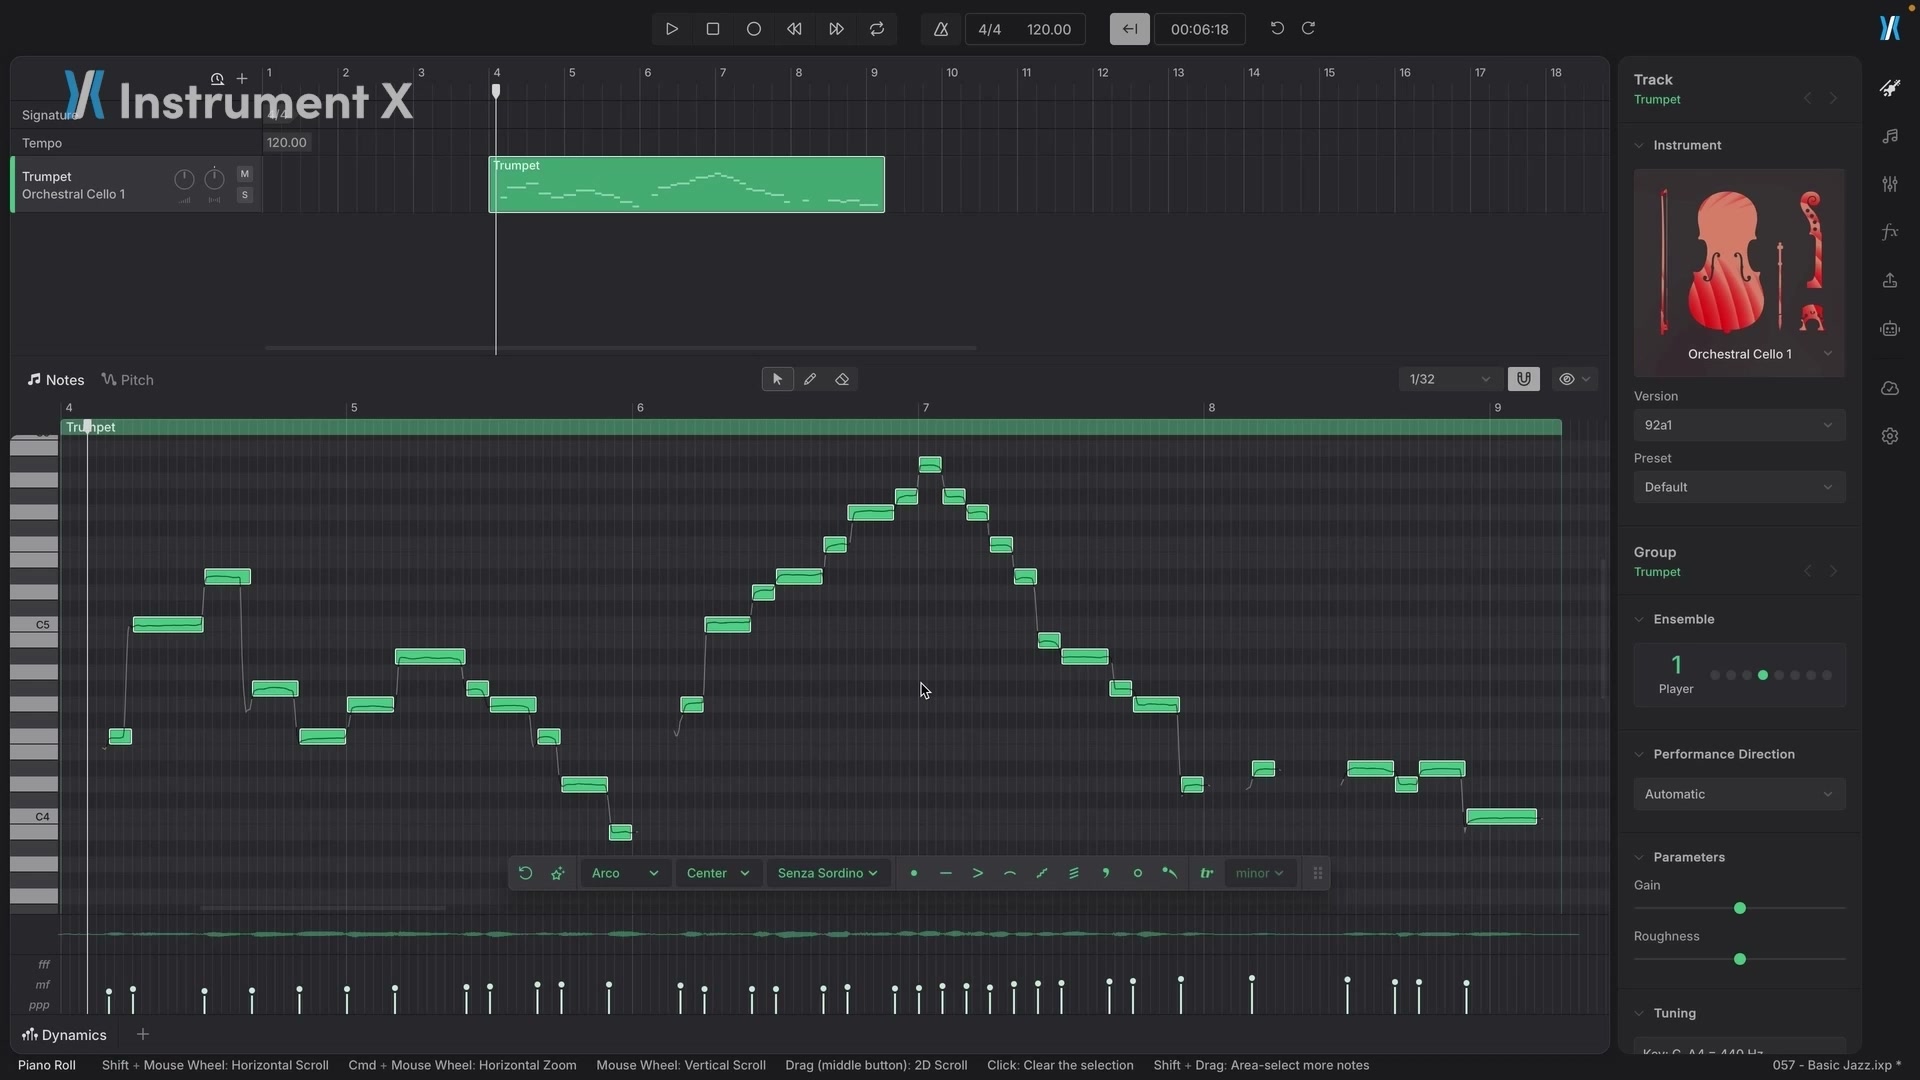The width and height of the screenshot is (1920, 1080).
Task: Switch to the Pitch tab
Action: coord(128,380)
